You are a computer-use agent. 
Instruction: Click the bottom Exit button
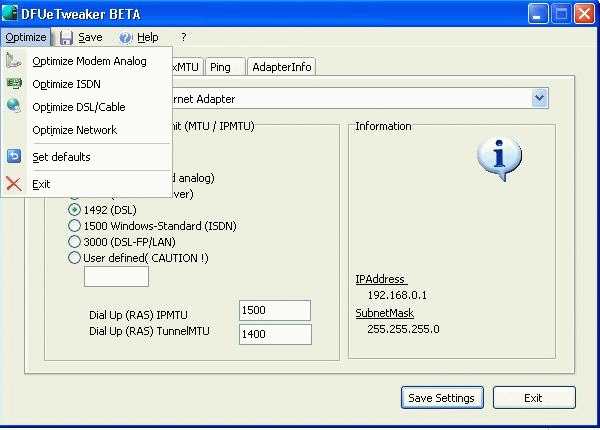coord(534,398)
